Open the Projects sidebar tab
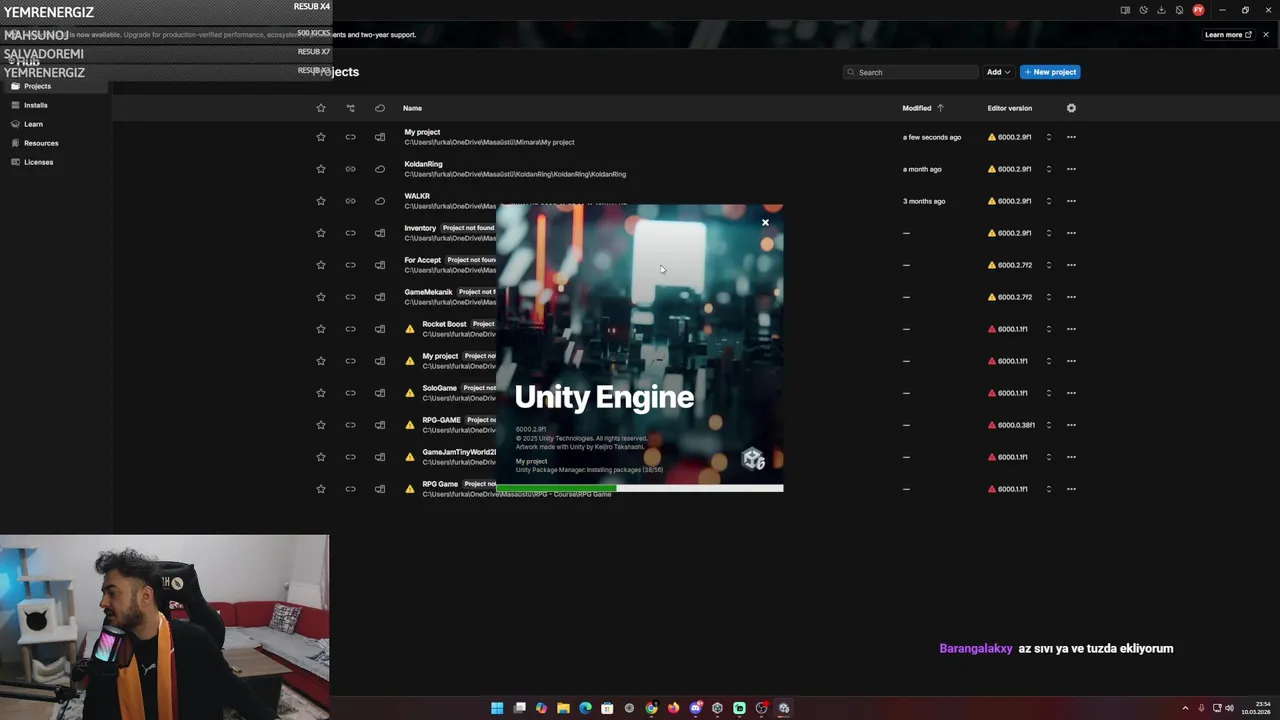Screen dimensions: 1280x720 pyautogui.click(x=56, y=86)
